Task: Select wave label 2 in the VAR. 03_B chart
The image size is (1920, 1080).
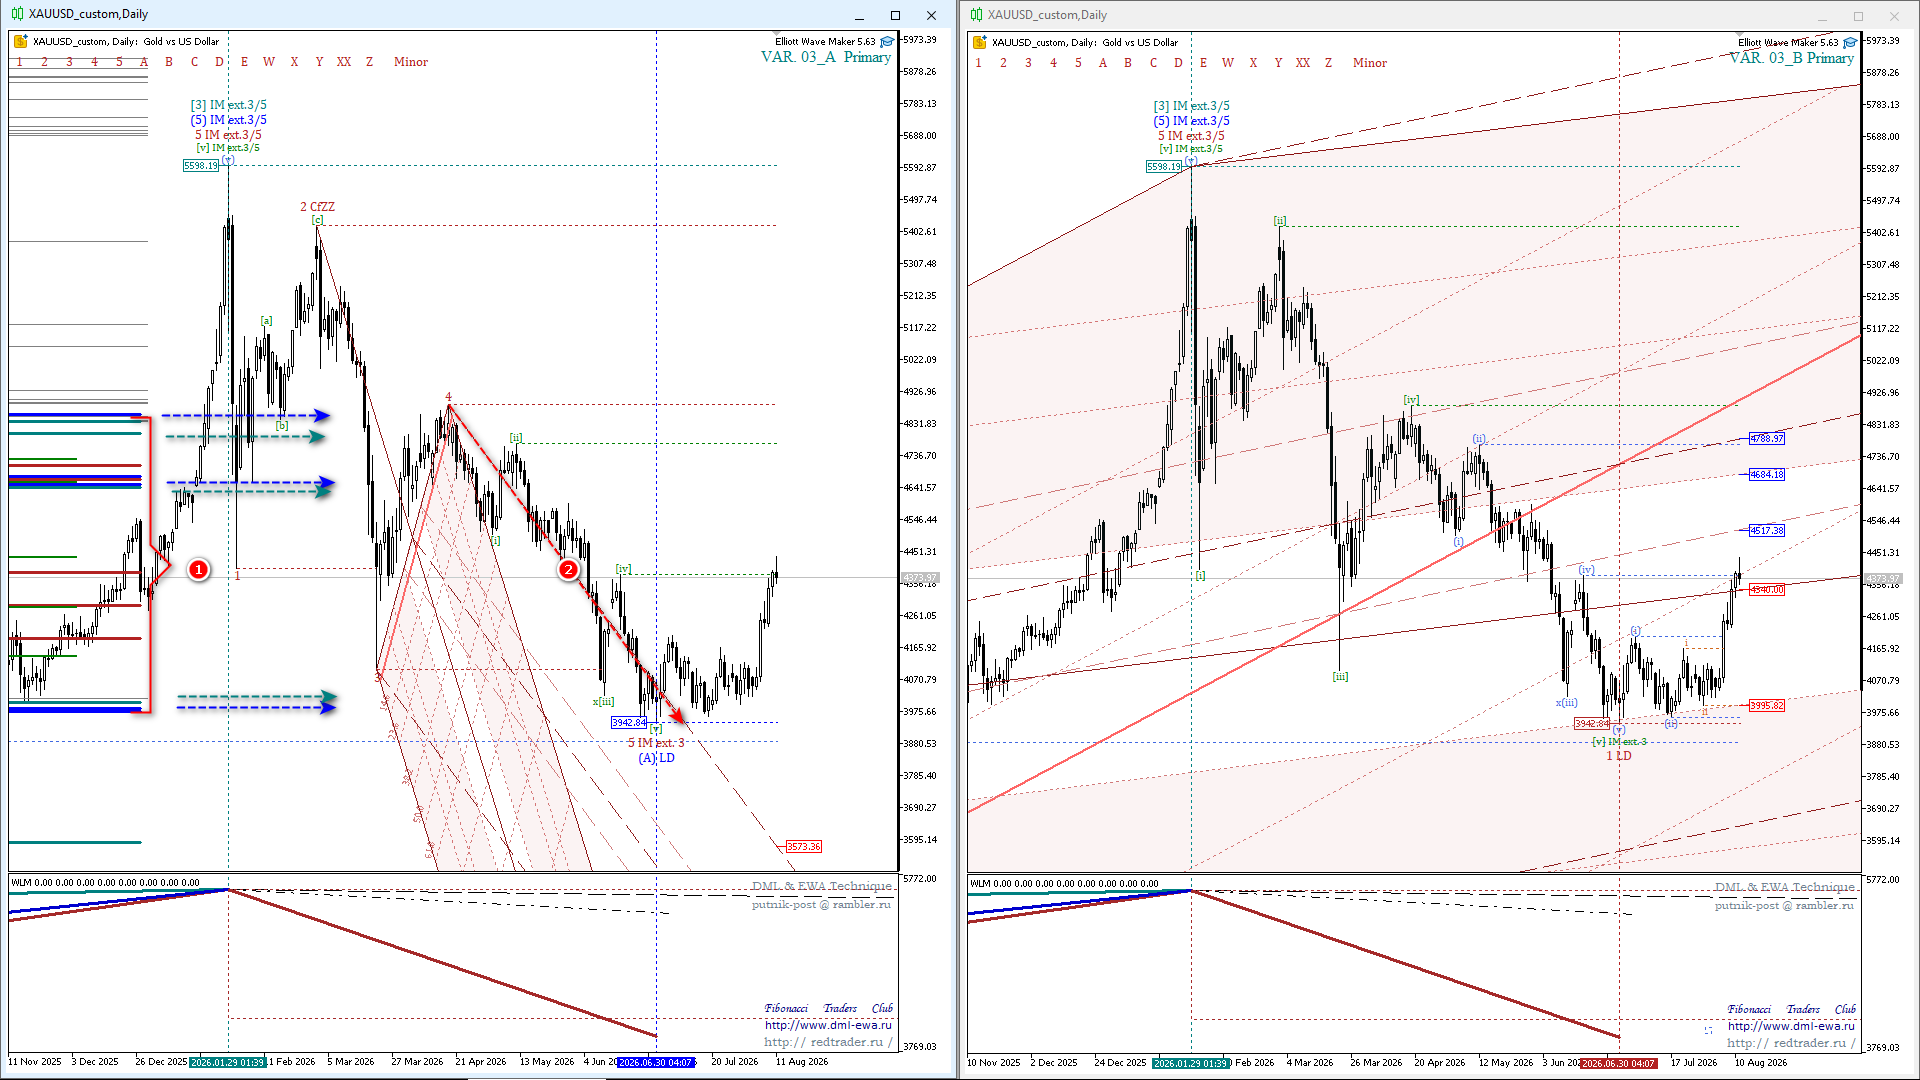Action: pos(1003,63)
